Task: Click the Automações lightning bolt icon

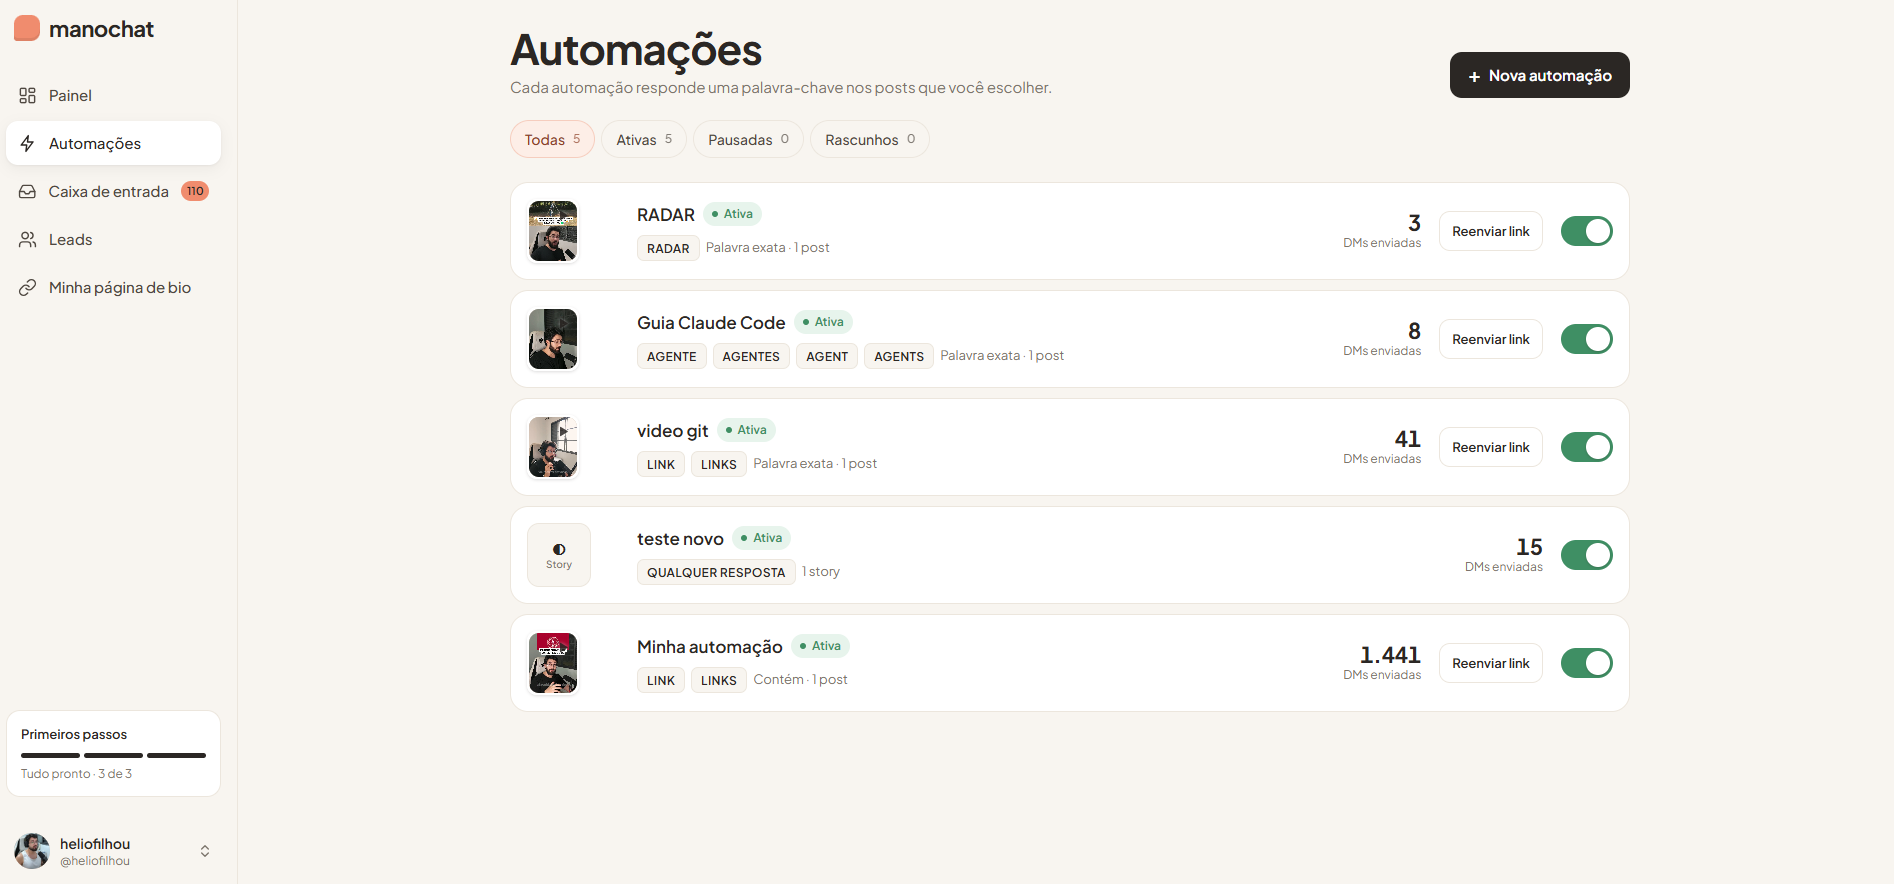Action: point(28,144)
